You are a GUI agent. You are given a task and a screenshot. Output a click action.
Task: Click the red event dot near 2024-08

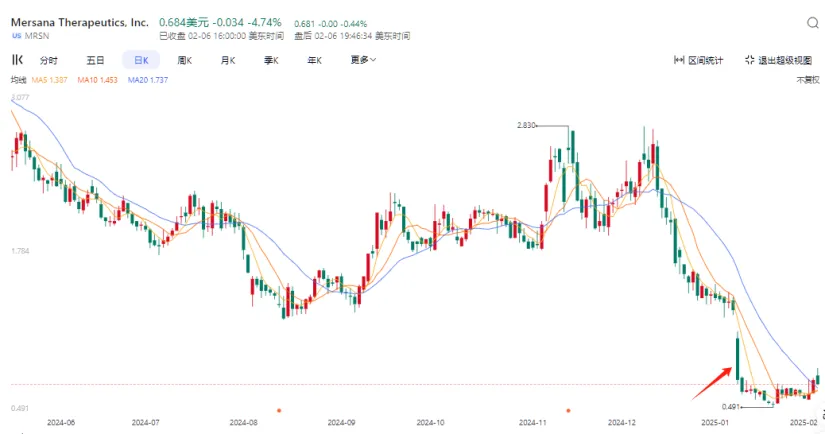click(x=278, y=409)
